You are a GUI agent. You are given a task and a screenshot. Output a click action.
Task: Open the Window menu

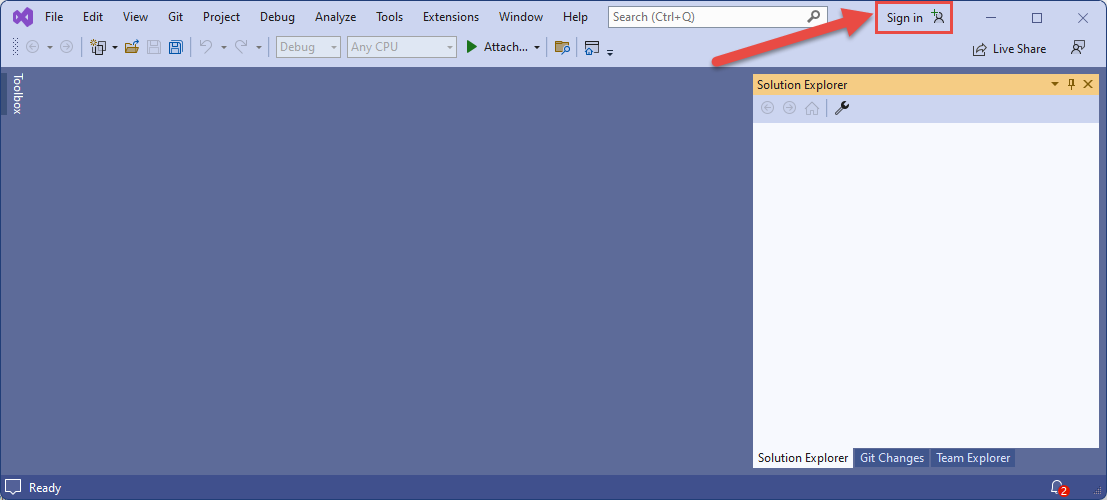[520, 17]
